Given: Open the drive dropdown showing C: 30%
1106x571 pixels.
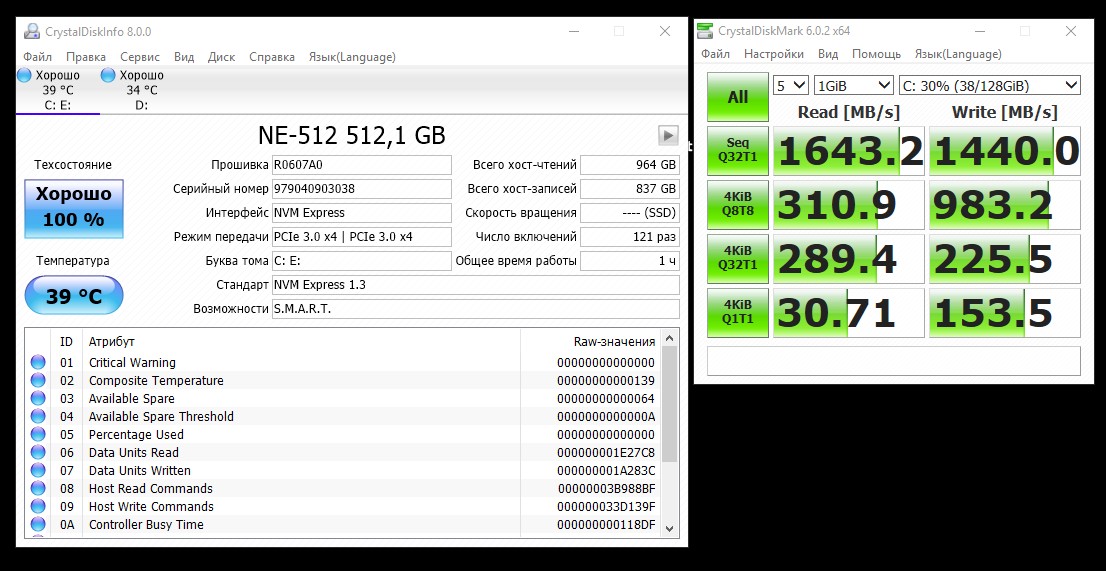Looking at the screenshot, I should click(x=990, y=86).
